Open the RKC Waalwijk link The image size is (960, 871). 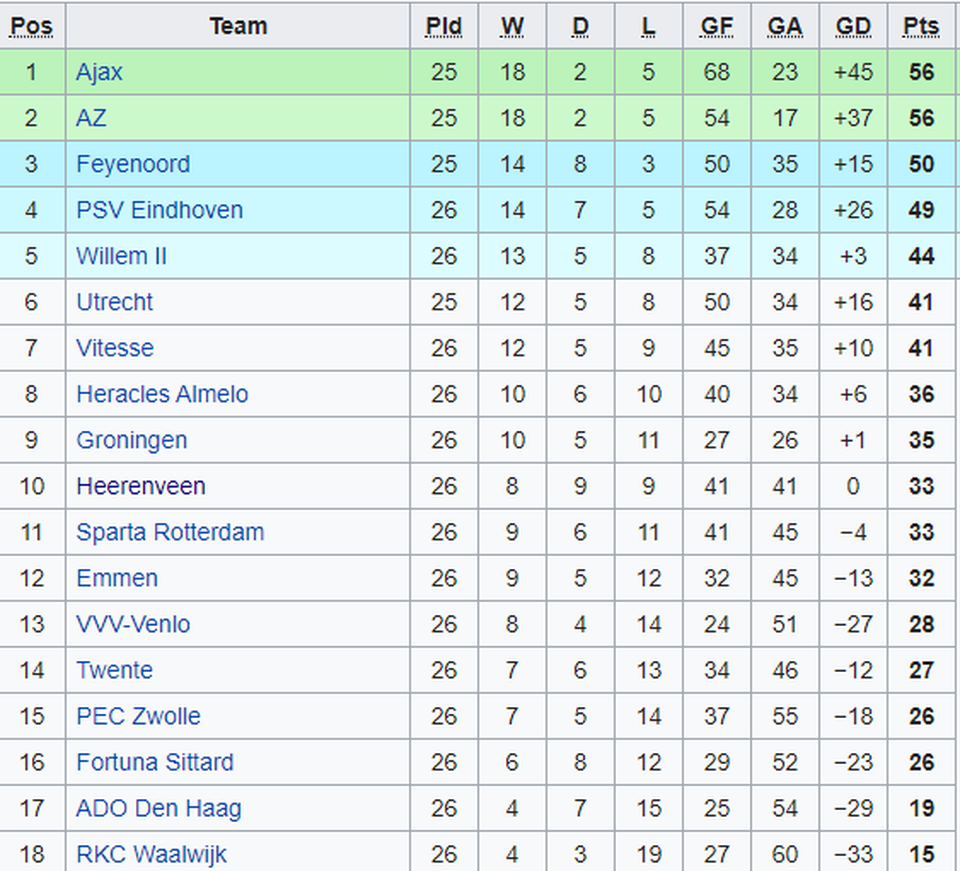[x=151, y=854]
